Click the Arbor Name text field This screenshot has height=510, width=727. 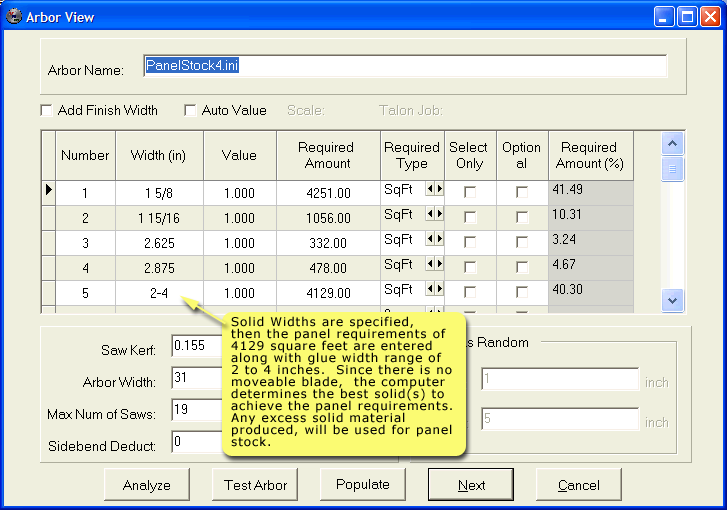coord(404,66)
